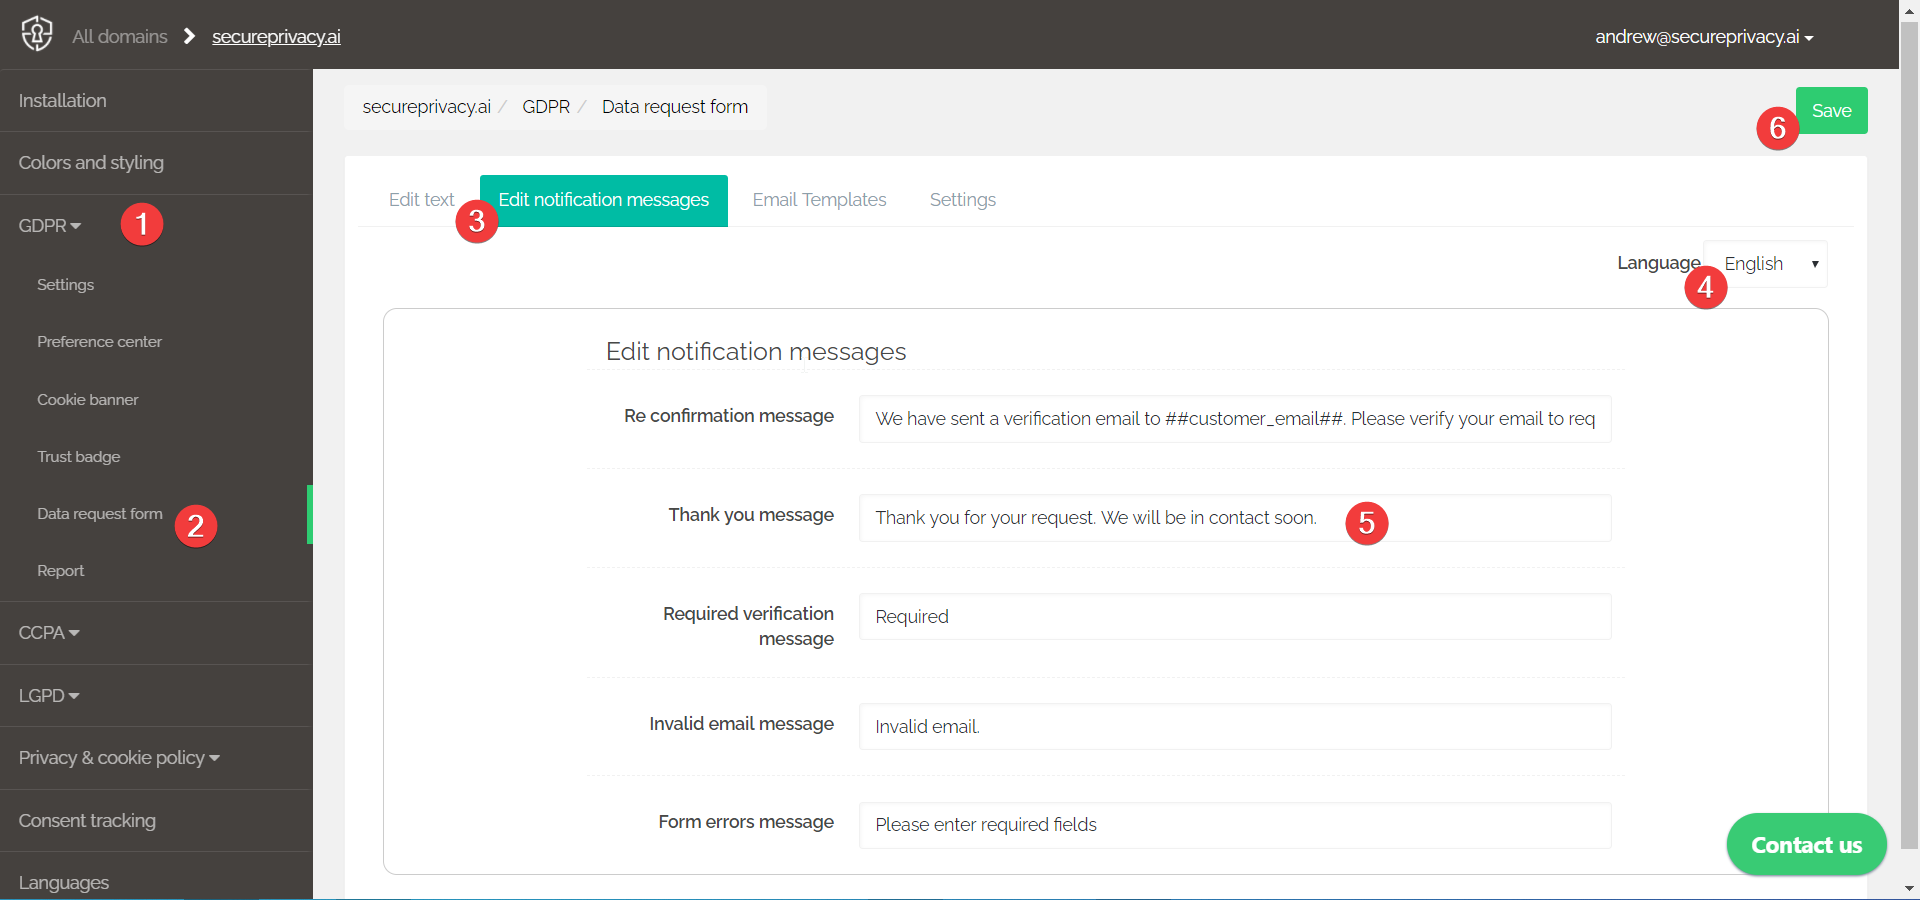The height and width of the screenshot is (900, 1920).
Task: Open the Installation sidebar section
Action: (62, 100)
